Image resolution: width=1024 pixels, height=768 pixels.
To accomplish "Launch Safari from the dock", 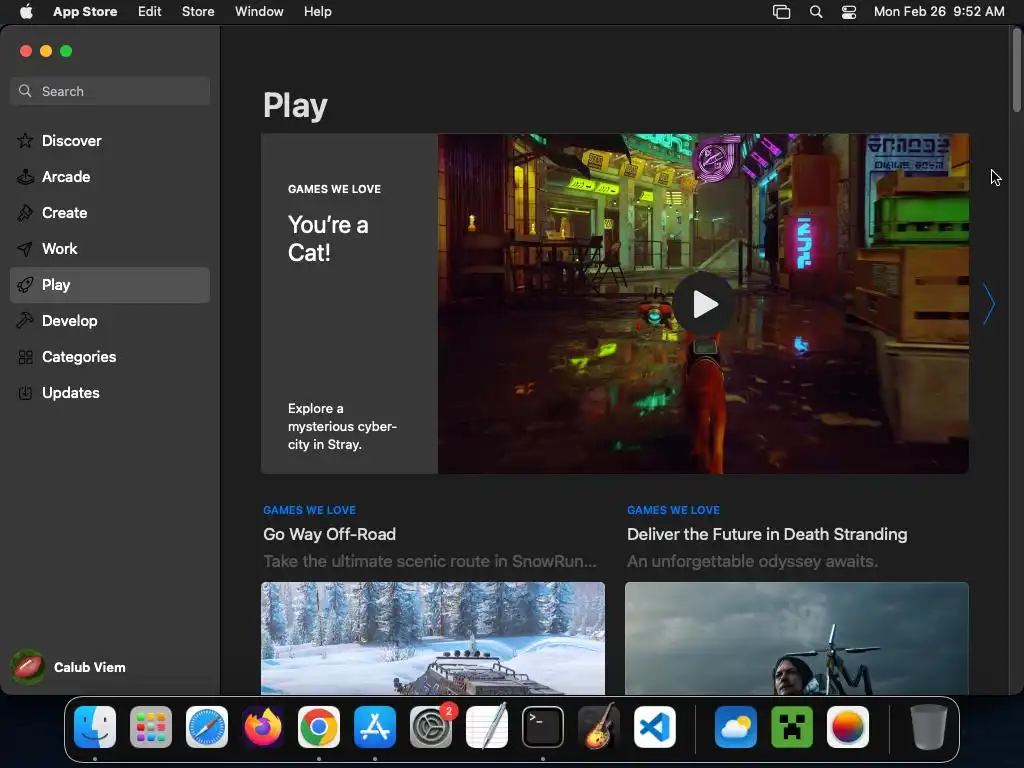I will pyautogui.click(x=207, y=726).
